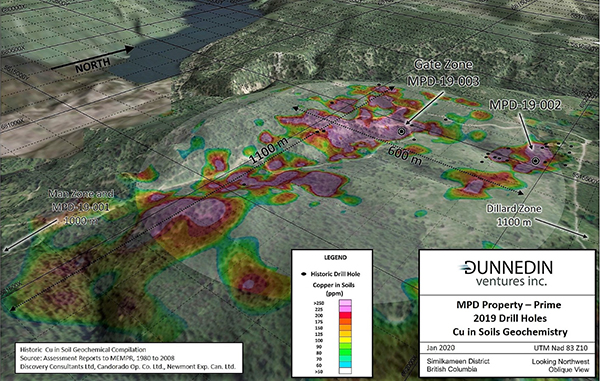
Task: Click the Historic Drill Hole legend symbol
Action: pos(304,274)
